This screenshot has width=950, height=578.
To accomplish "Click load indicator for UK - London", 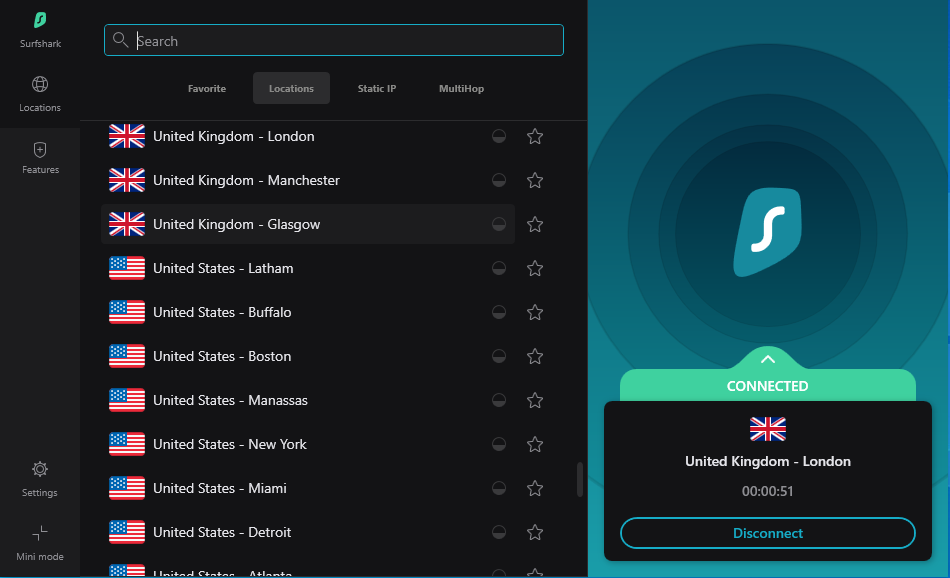I will pos(499,136).
